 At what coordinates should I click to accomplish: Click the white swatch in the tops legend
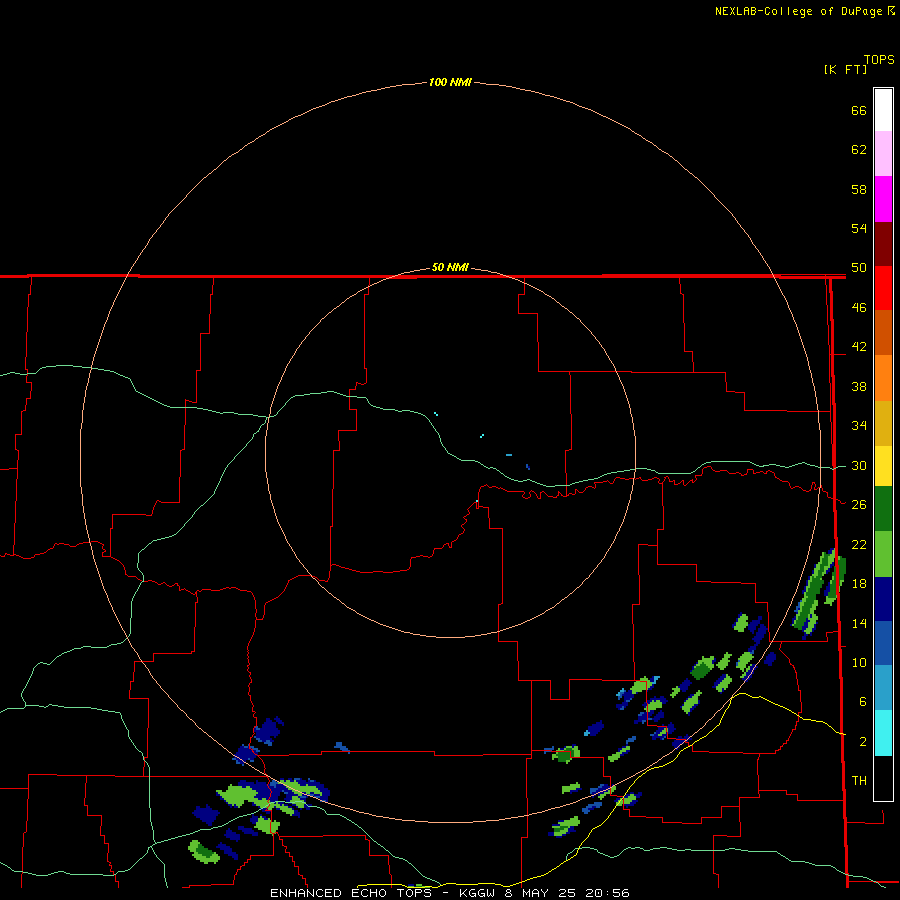pyautogui.click(x=883, y=110)
